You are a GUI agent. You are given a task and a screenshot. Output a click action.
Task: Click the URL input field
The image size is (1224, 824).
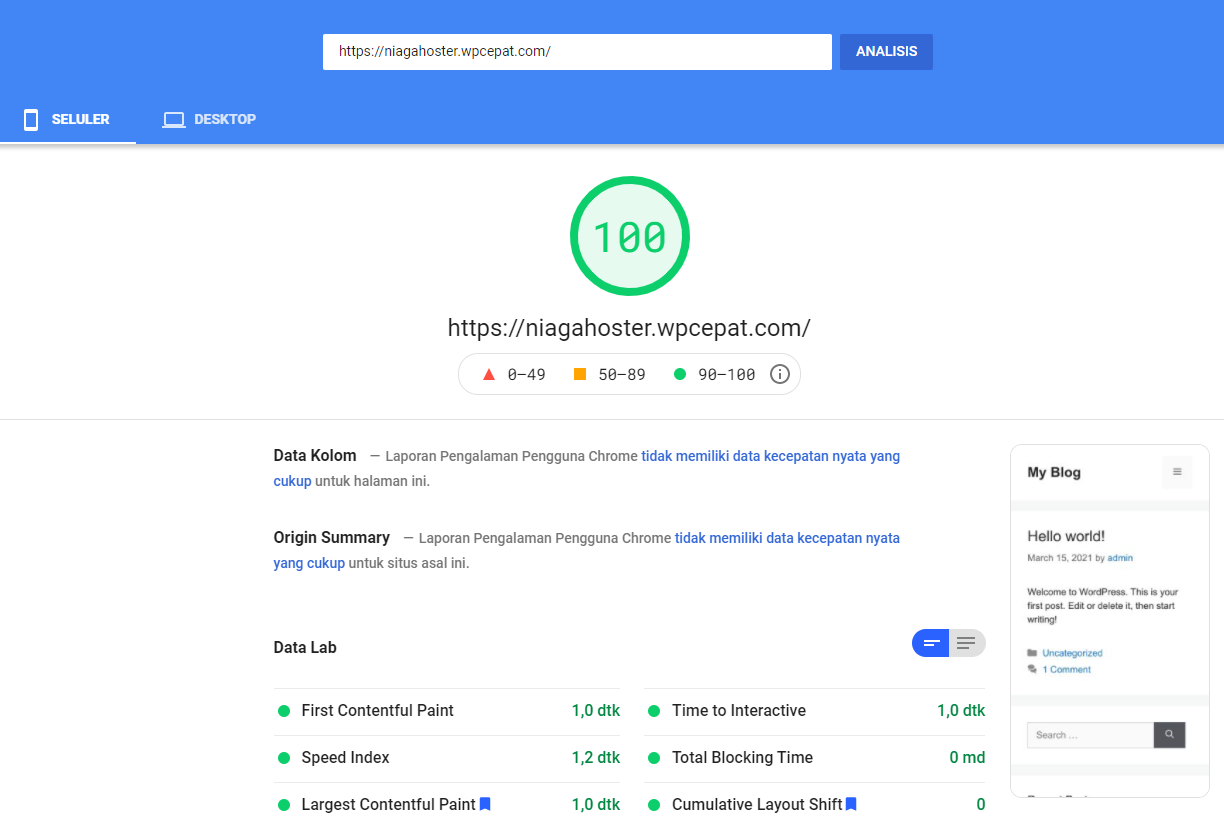577,52
